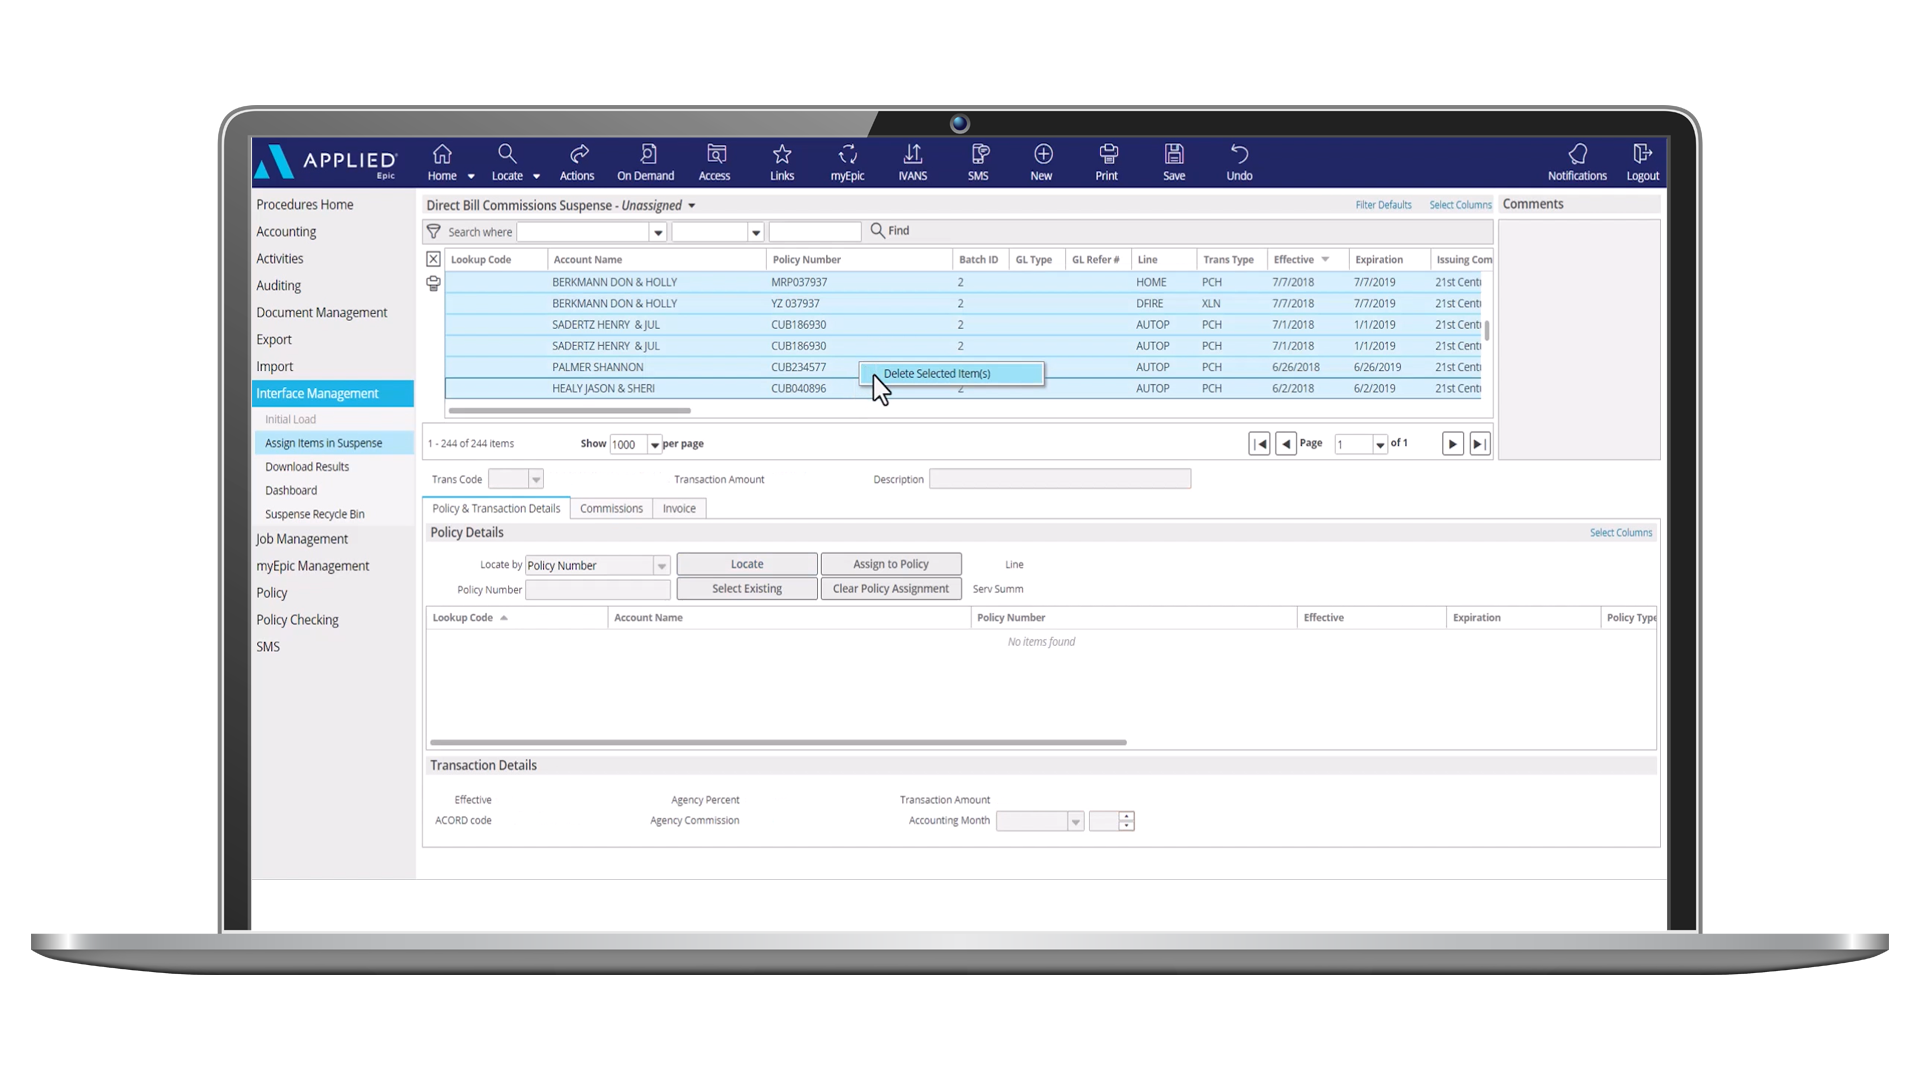Viewport: 1920px width, 1080px height.
Task: Click the Accounting Month year stepper
Action: pos(1126,821)
